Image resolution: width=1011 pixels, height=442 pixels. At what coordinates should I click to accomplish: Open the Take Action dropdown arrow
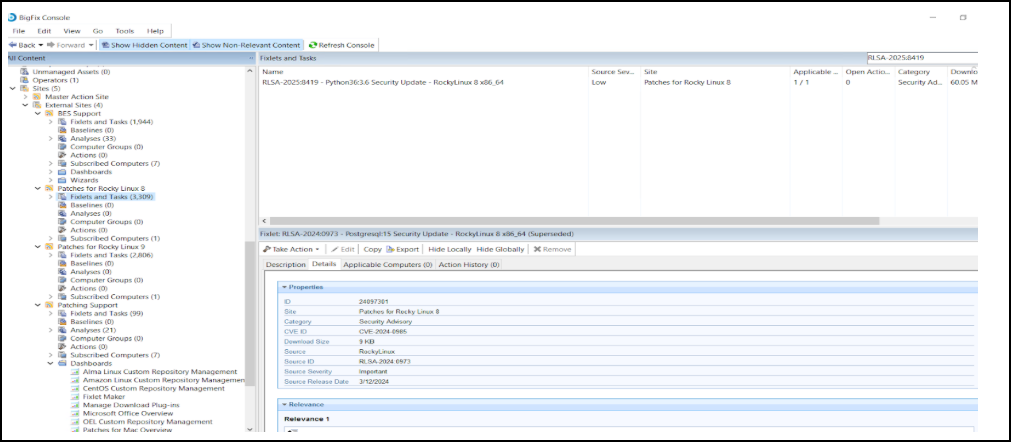(x=317, y=249)
